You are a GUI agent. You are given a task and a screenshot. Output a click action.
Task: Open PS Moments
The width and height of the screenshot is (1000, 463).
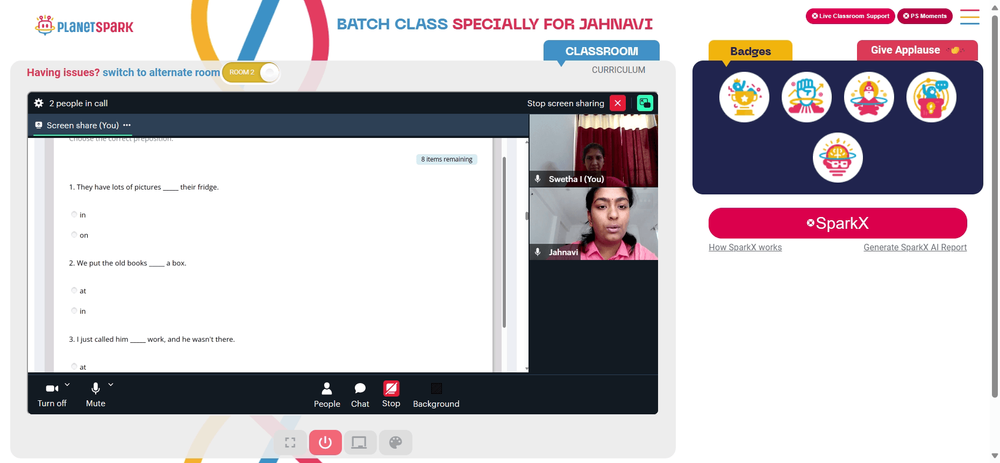[x=925, y=16]
